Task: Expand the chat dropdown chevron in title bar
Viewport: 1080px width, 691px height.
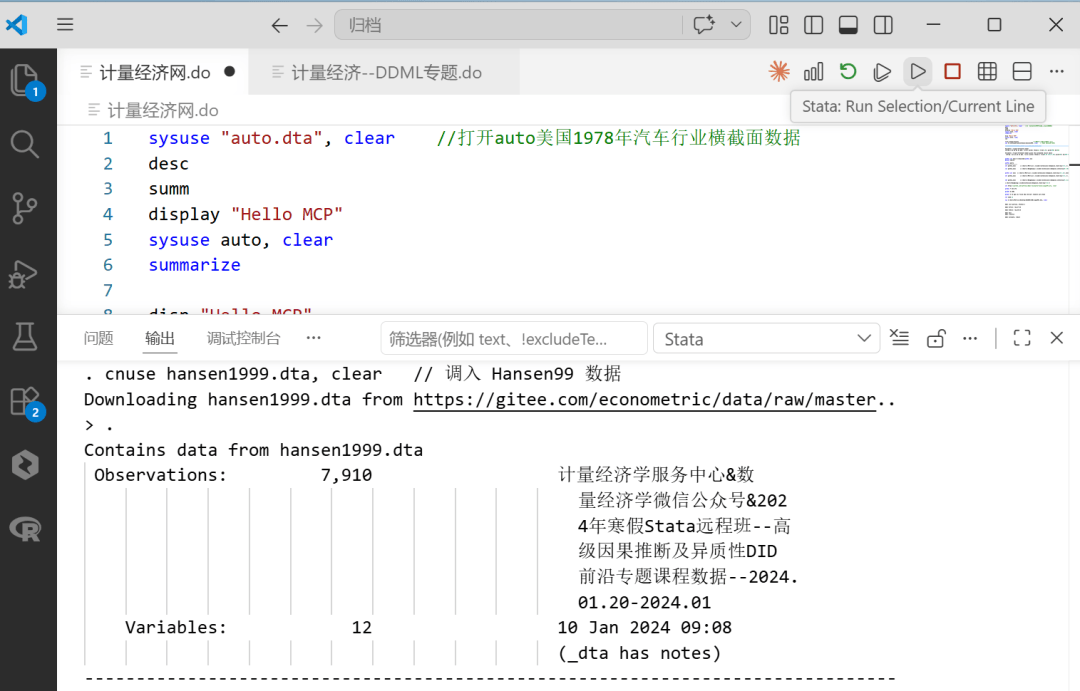Action: (x=736, y=25)
